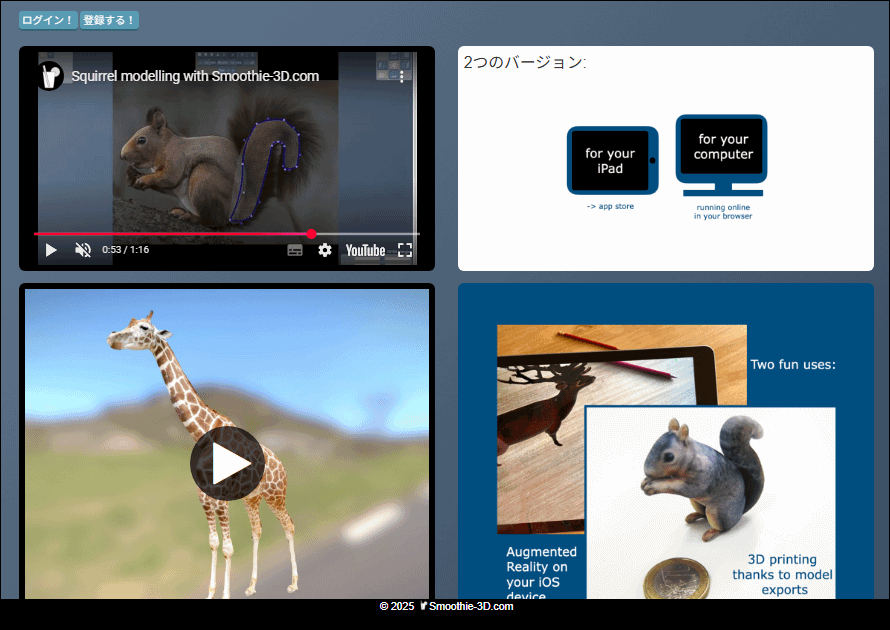Click the 0:53 / 1:16 time display
The width and height of the screenshot is (890, 630).
click(125, 250)
